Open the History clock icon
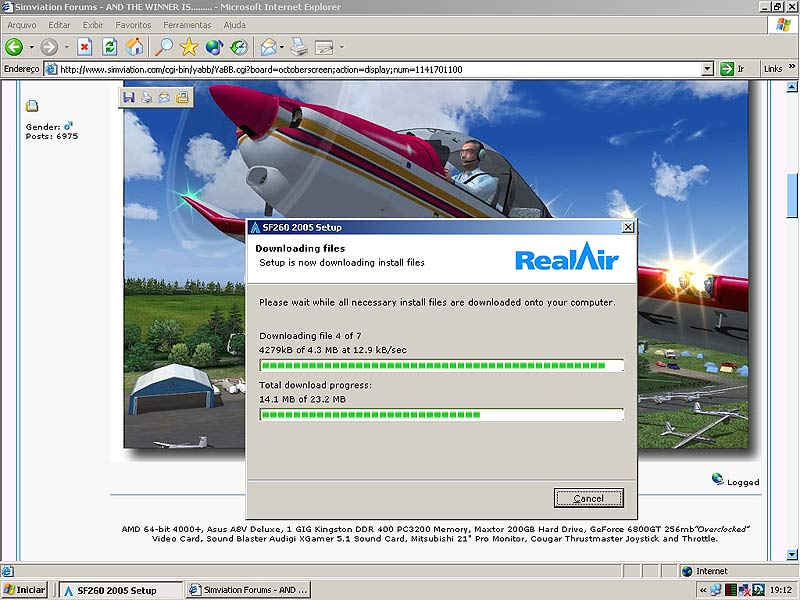This screenshot has height=600, width=800. [239, 46]
